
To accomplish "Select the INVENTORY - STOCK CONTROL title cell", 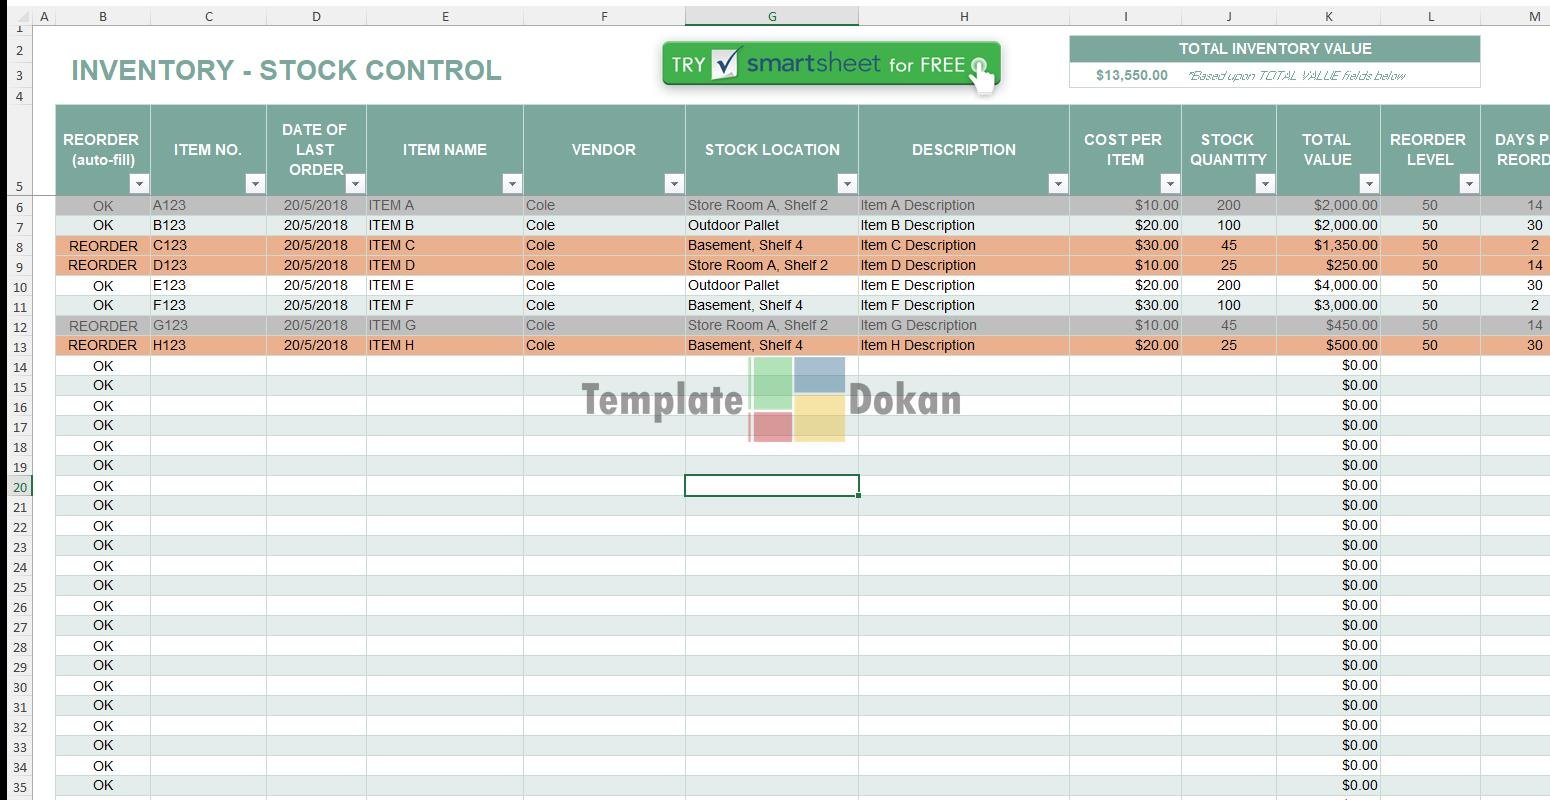I will [x=286, y=71].
